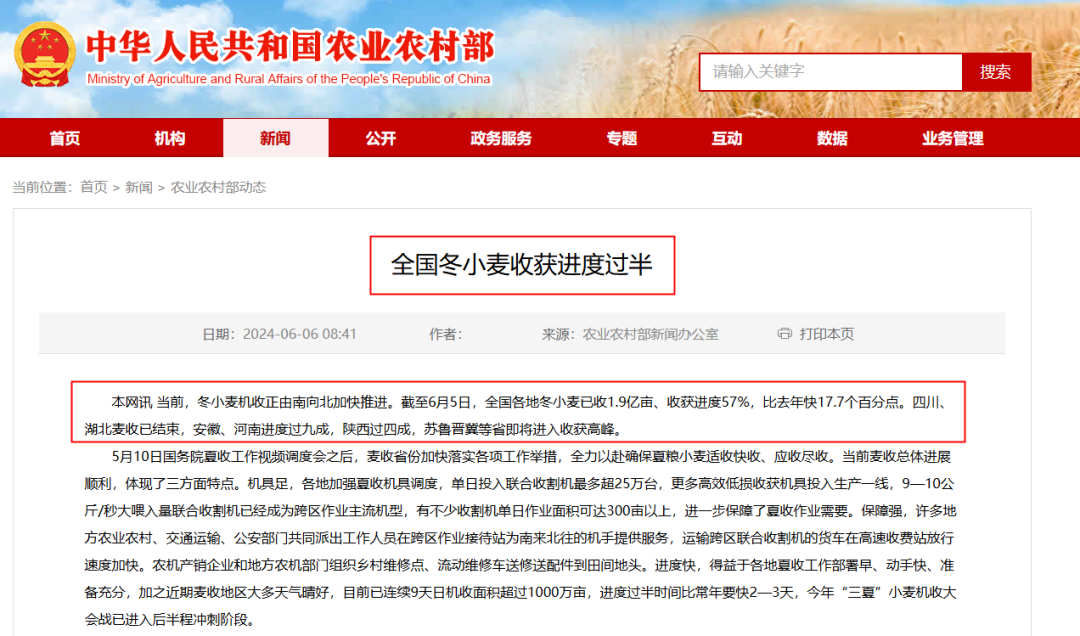Open the 互动 navigation menu
Viewport: 1080px width, 636px height.
click(x=727, y=138)
